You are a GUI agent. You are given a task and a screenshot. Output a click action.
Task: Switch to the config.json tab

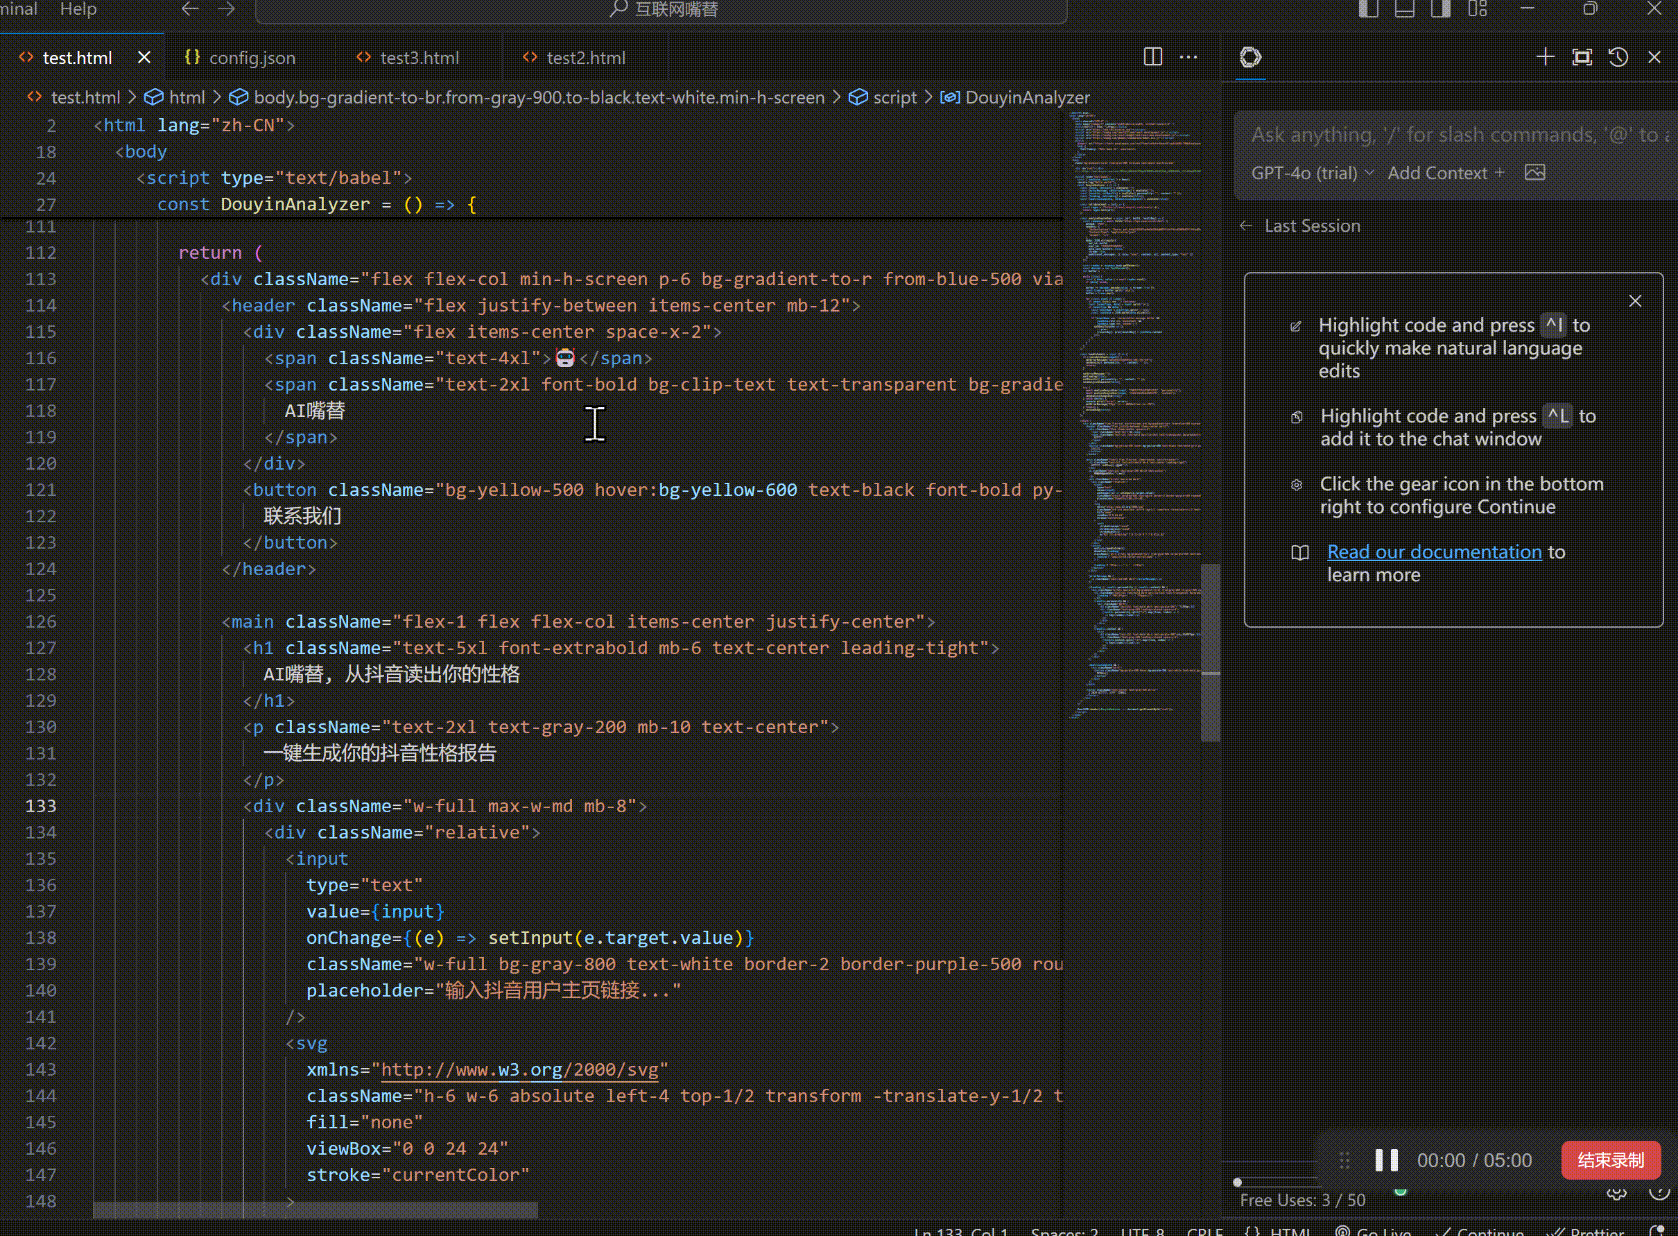coord(252,58)
